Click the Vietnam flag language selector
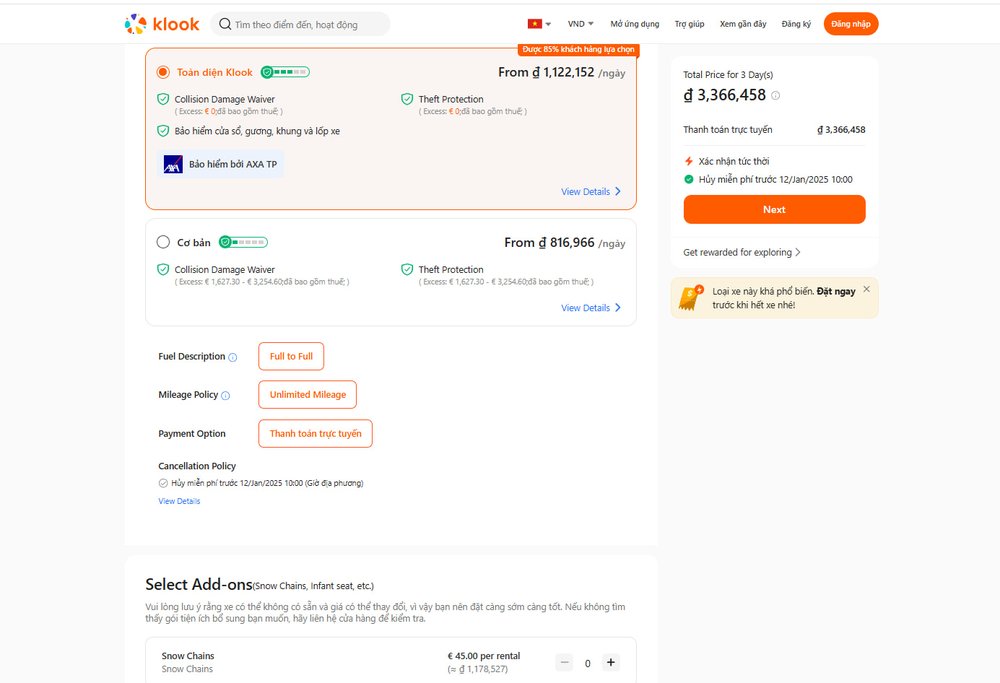 [534, 22]
